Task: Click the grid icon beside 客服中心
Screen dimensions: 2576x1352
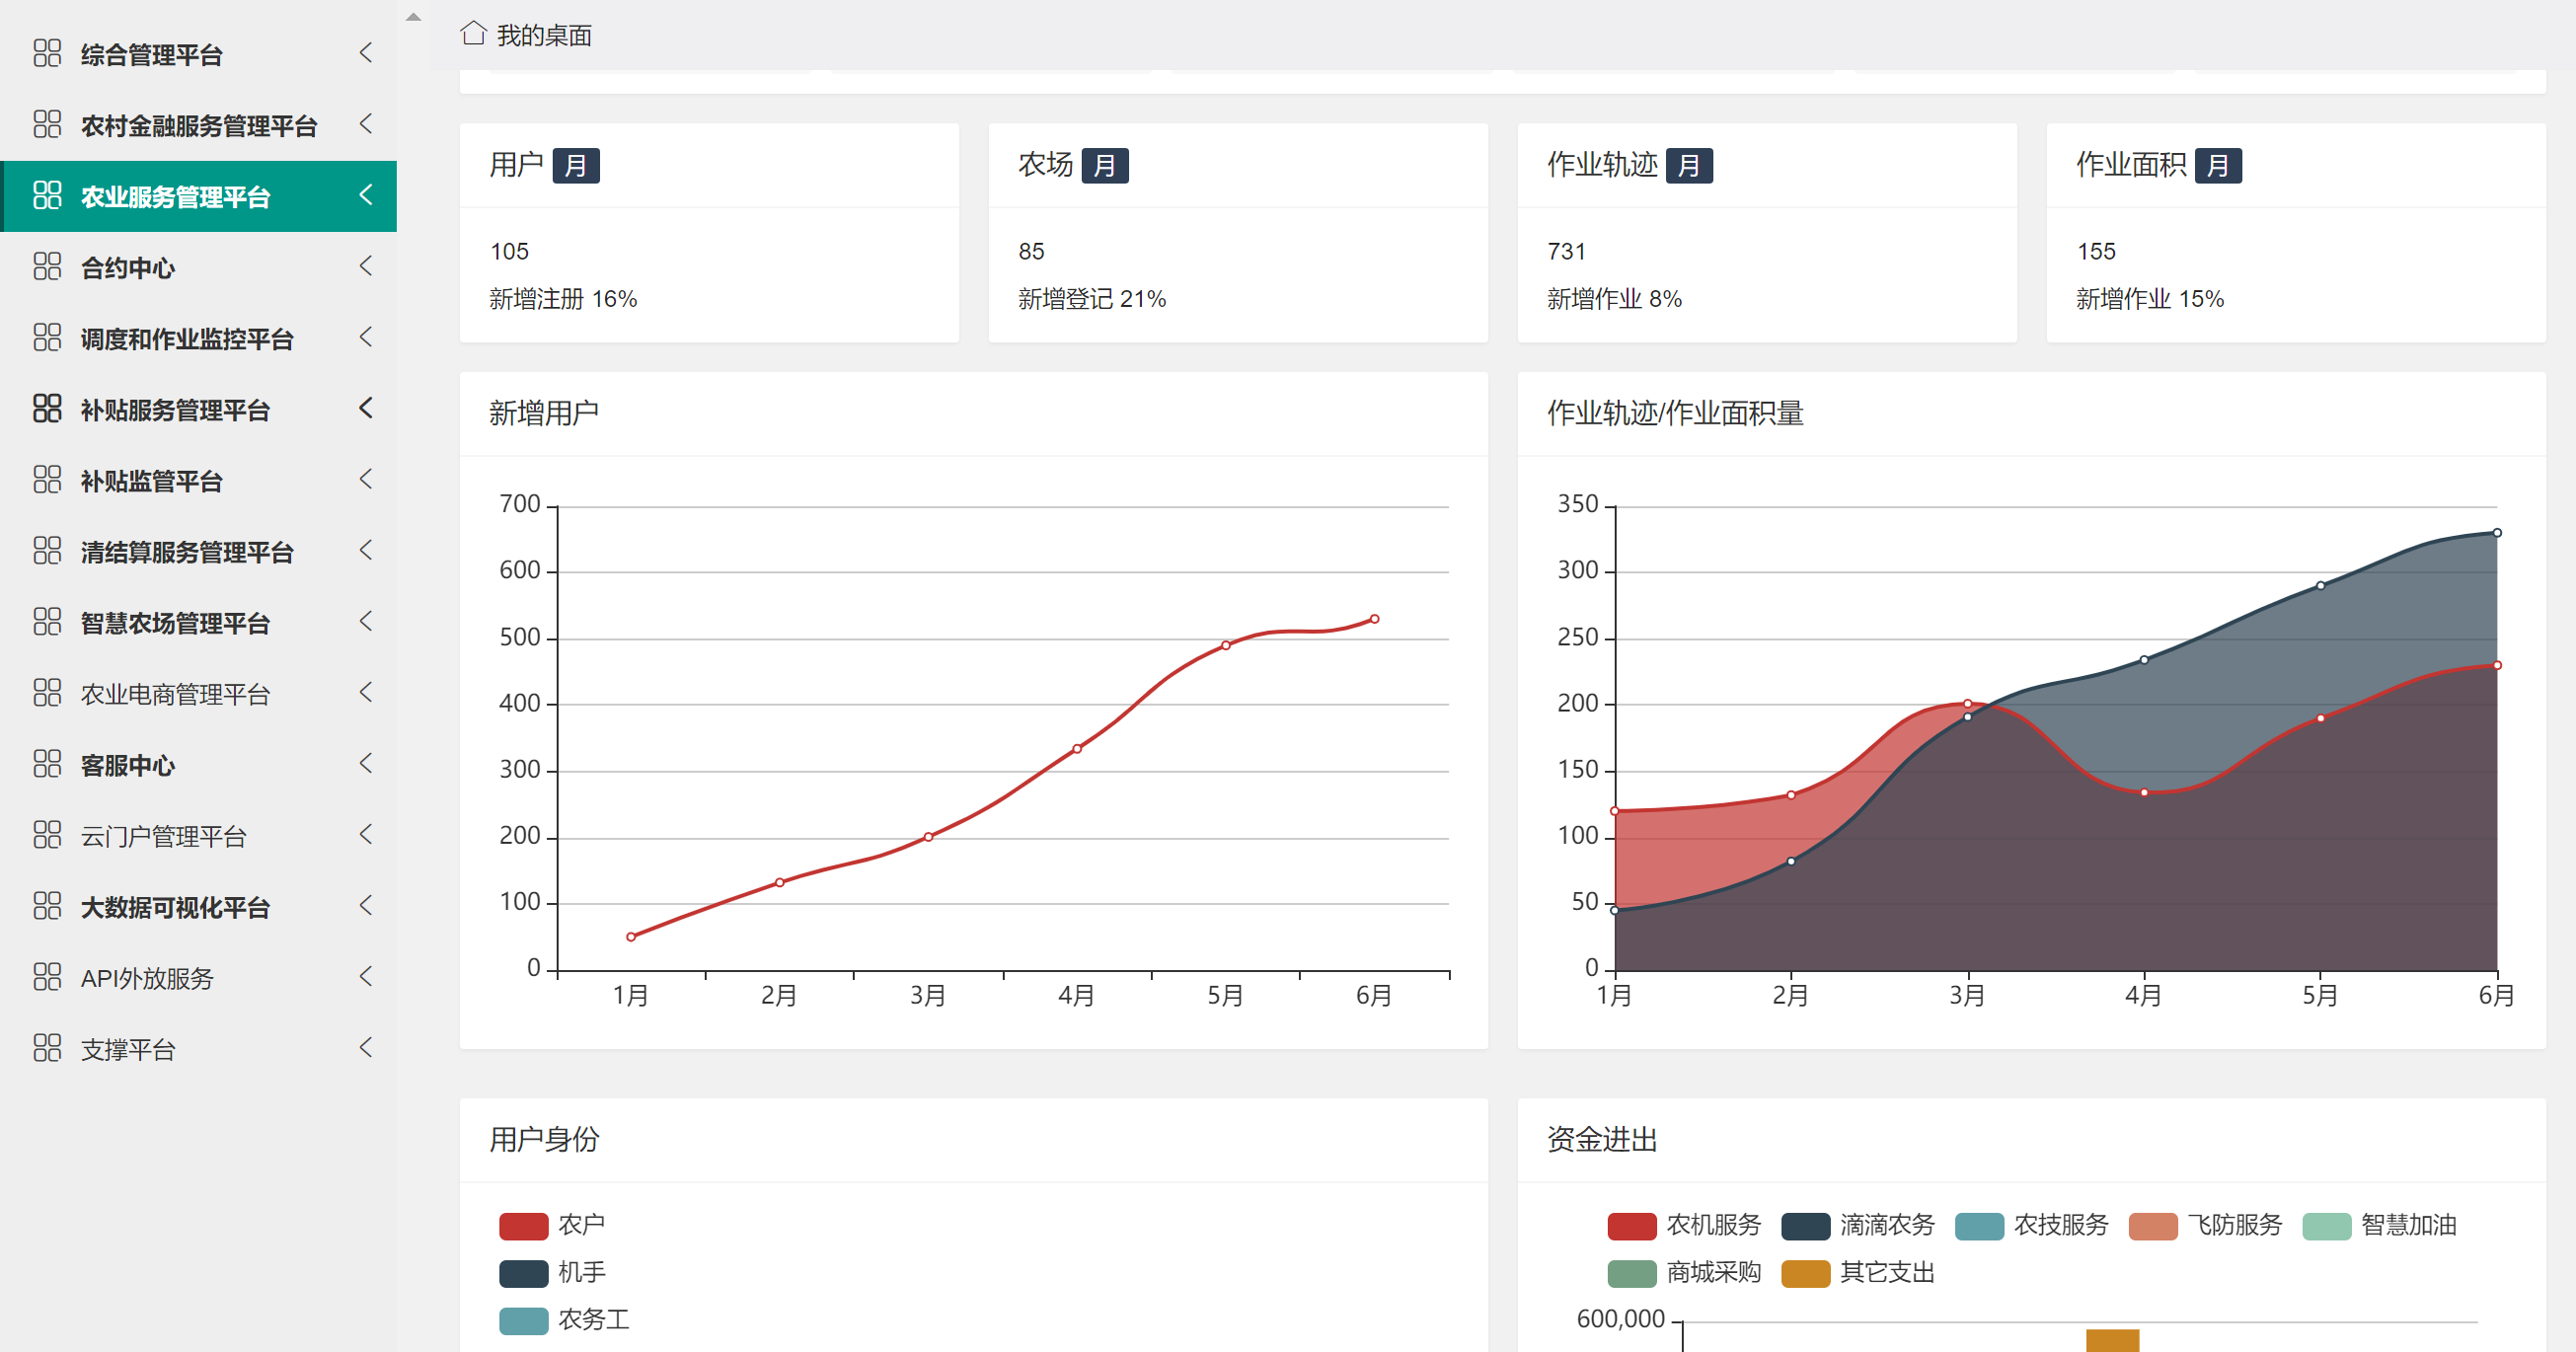Action: 47,763
